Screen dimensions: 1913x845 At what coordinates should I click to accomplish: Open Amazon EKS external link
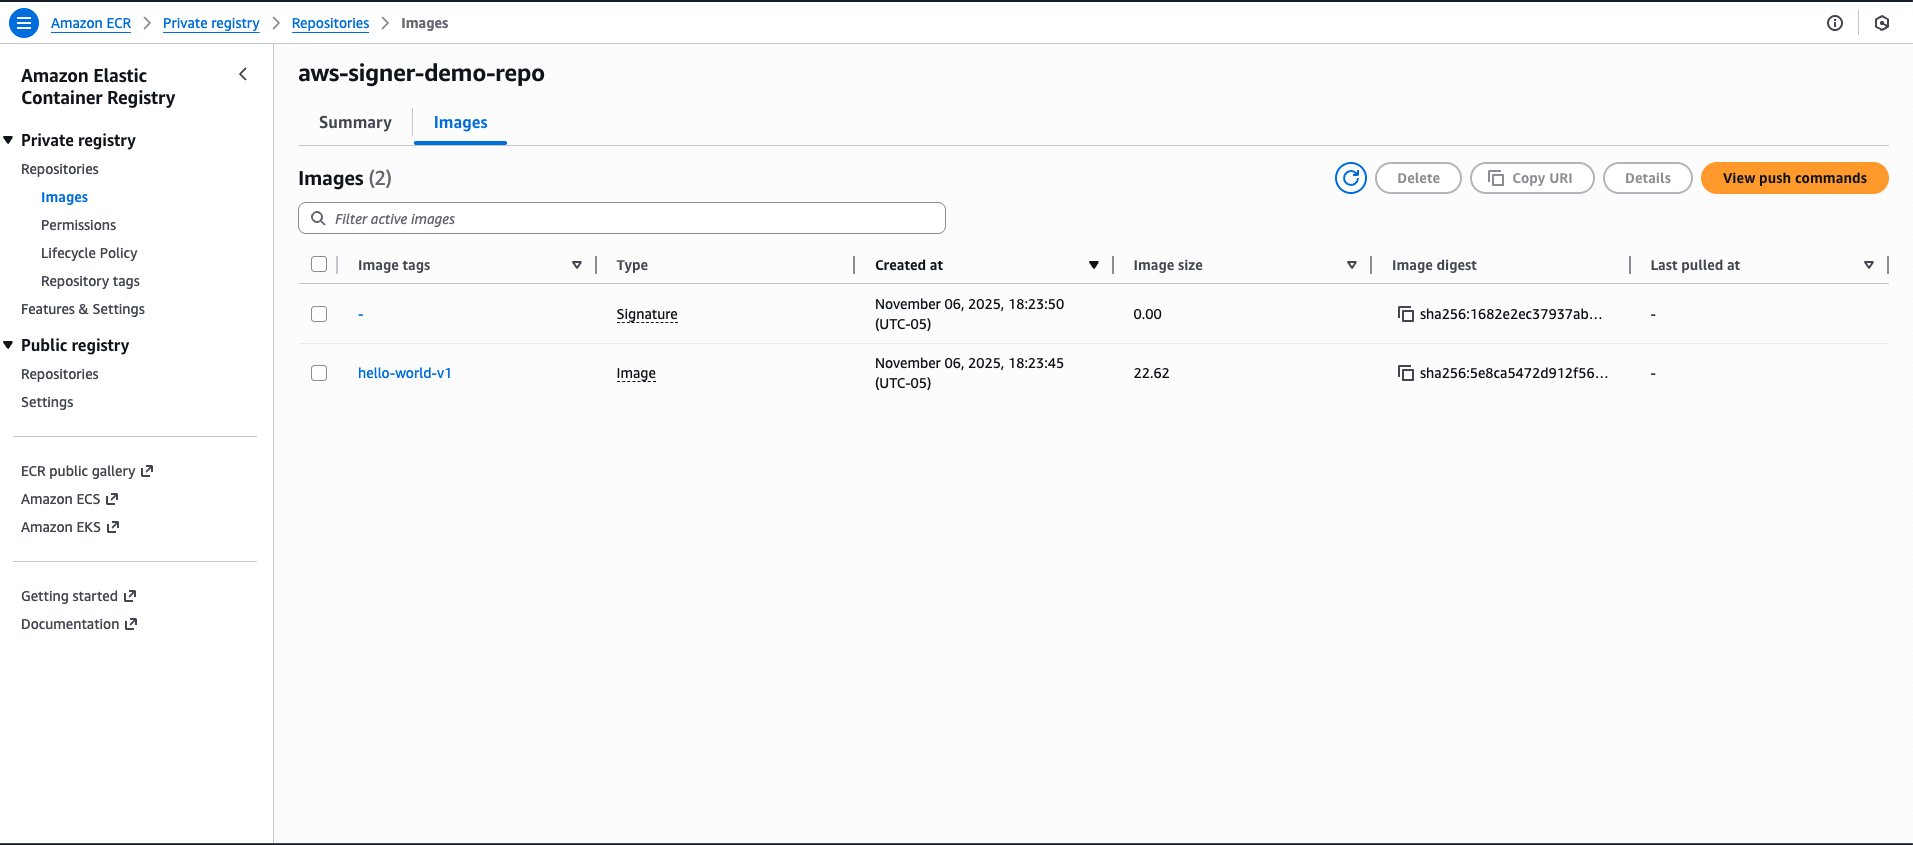(x=70, y=527)
